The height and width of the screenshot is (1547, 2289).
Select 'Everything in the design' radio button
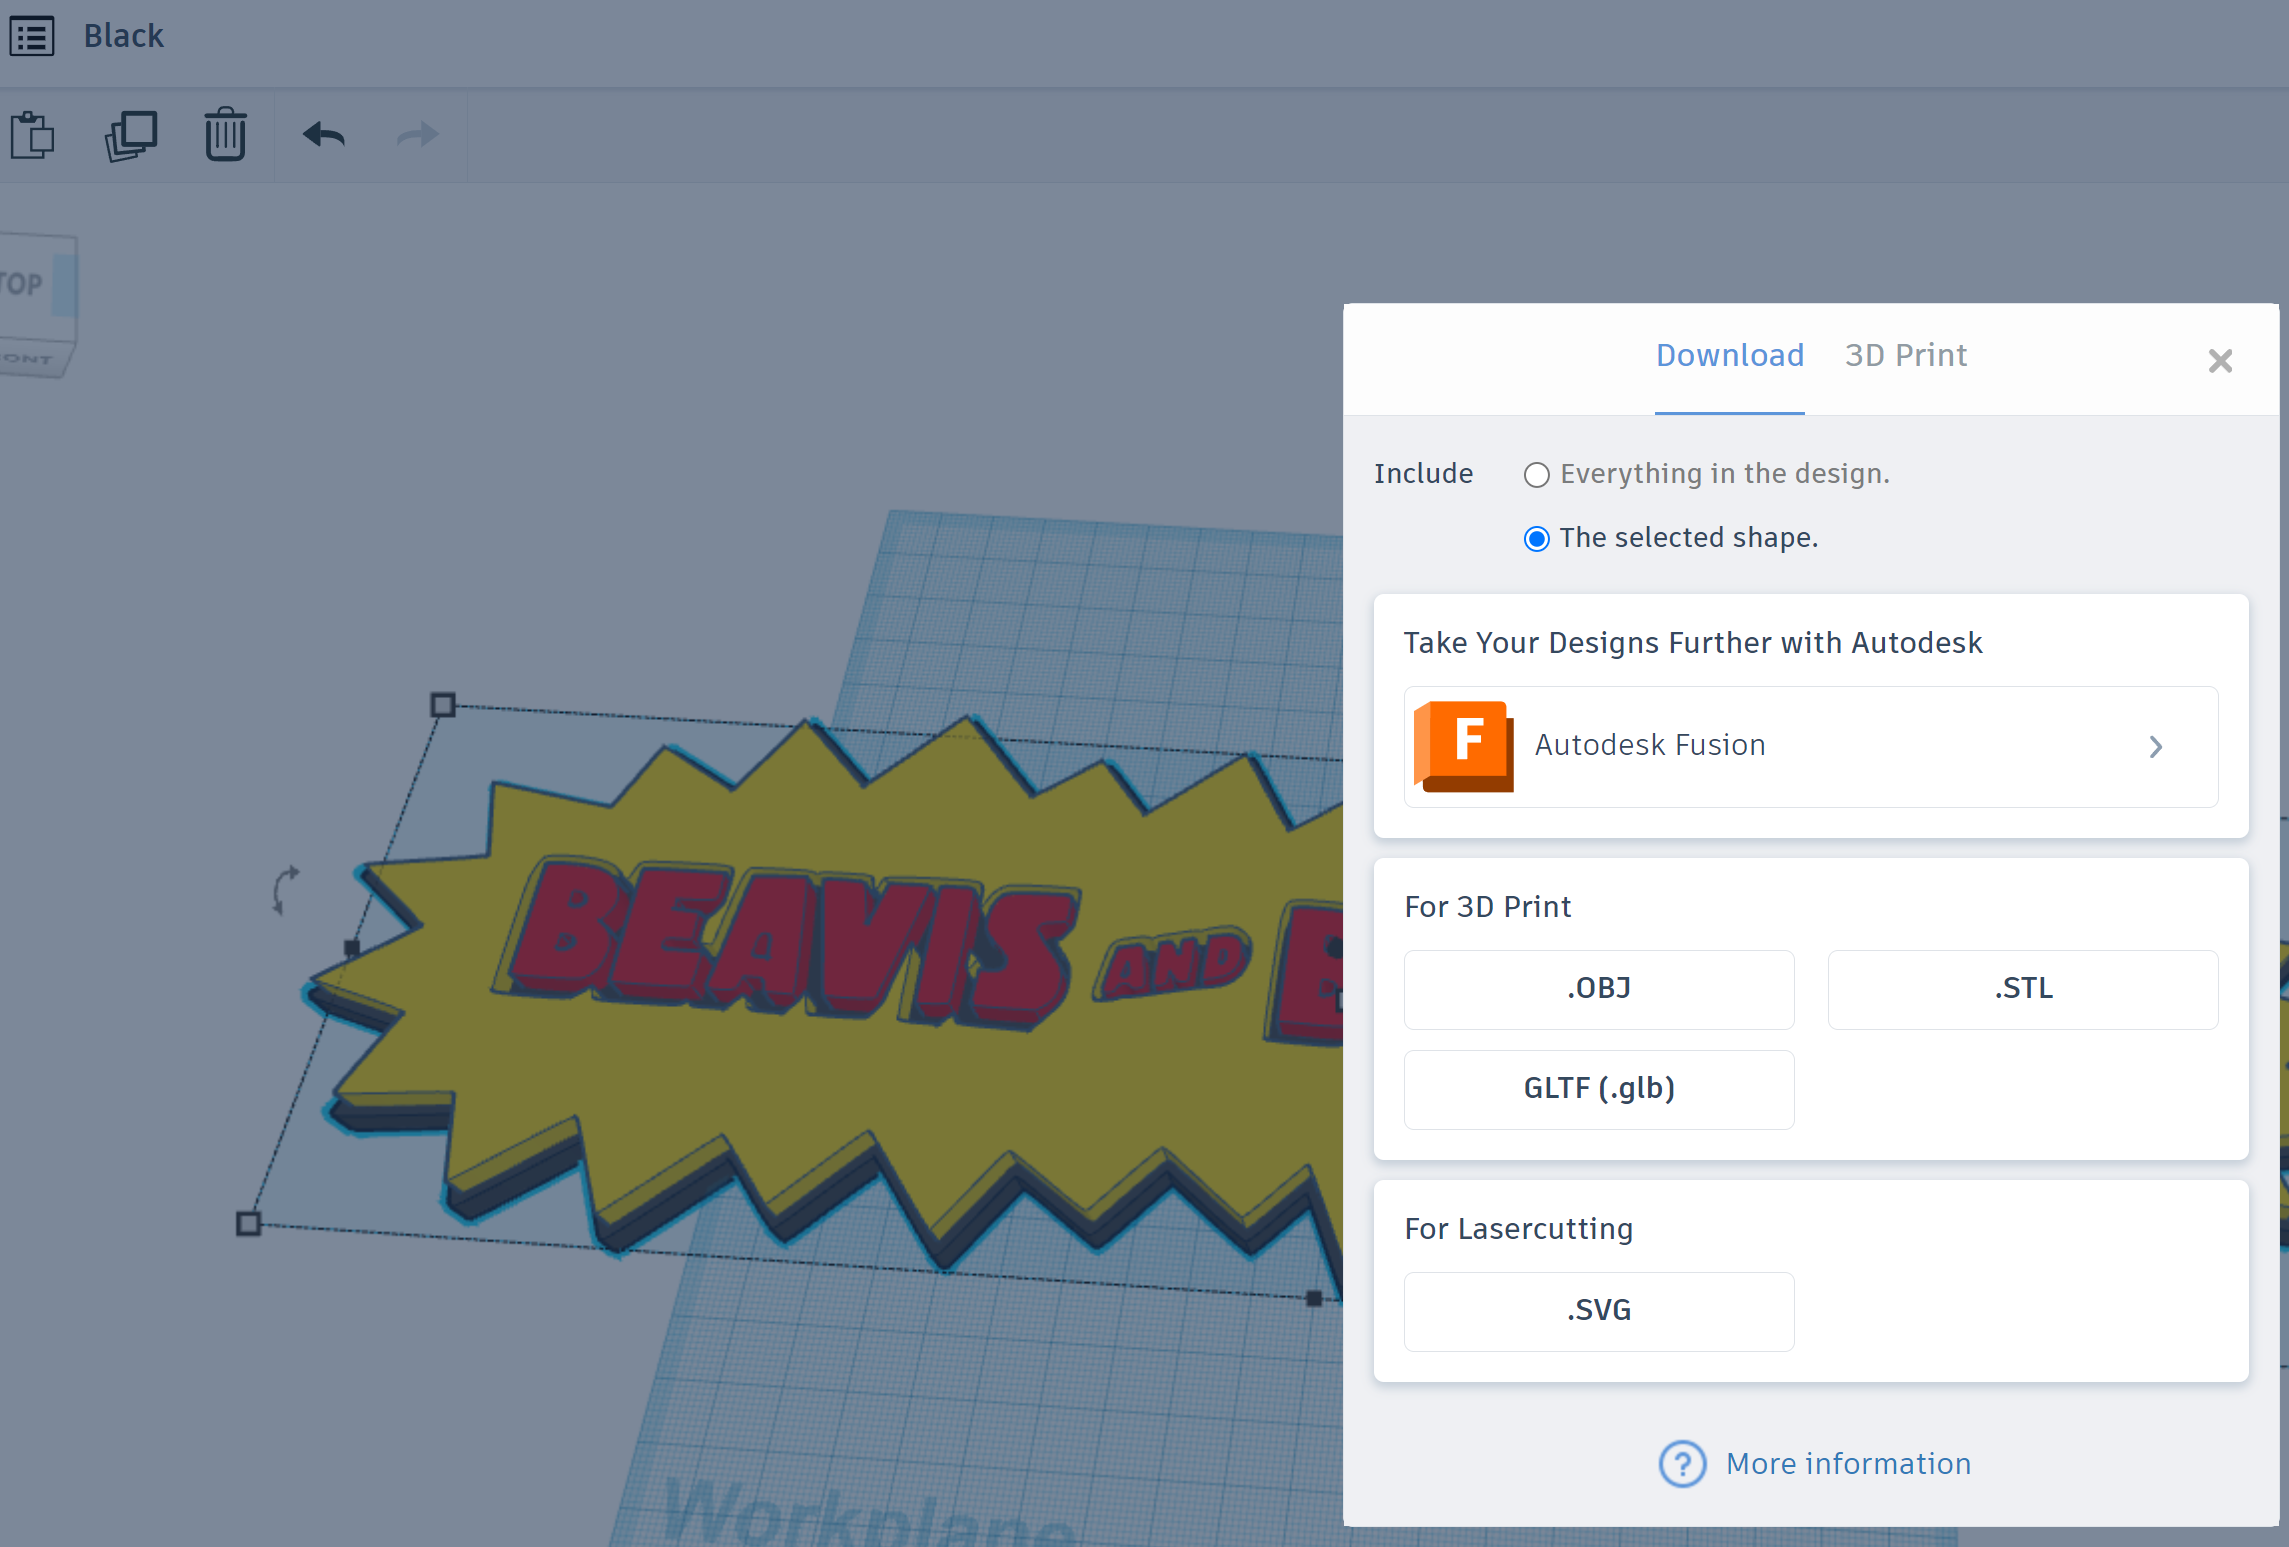1533,473
